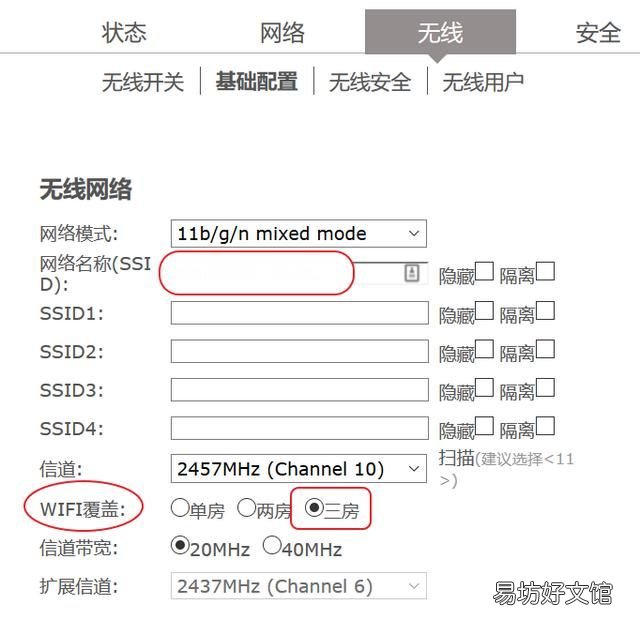Check 隐藏 for SSID4

click(484, 426)
